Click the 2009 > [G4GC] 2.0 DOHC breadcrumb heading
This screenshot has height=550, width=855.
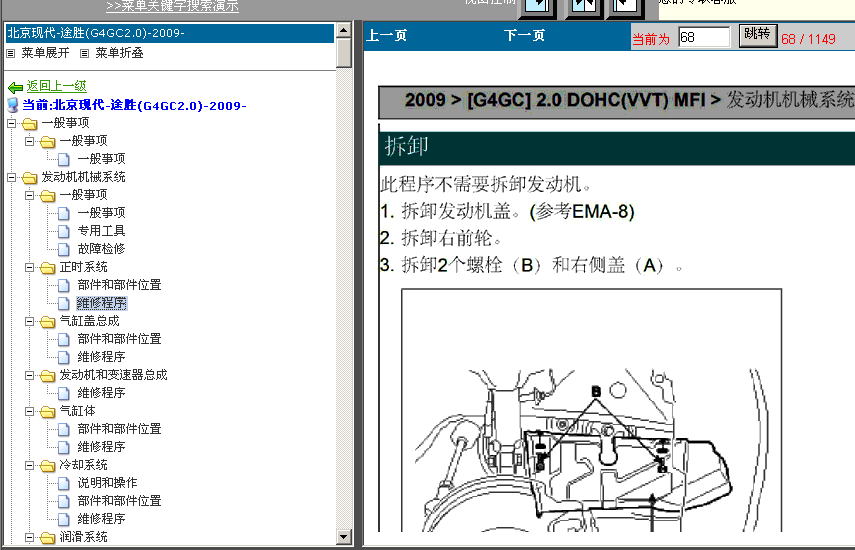pyautogui.click(x=616, y=101)
